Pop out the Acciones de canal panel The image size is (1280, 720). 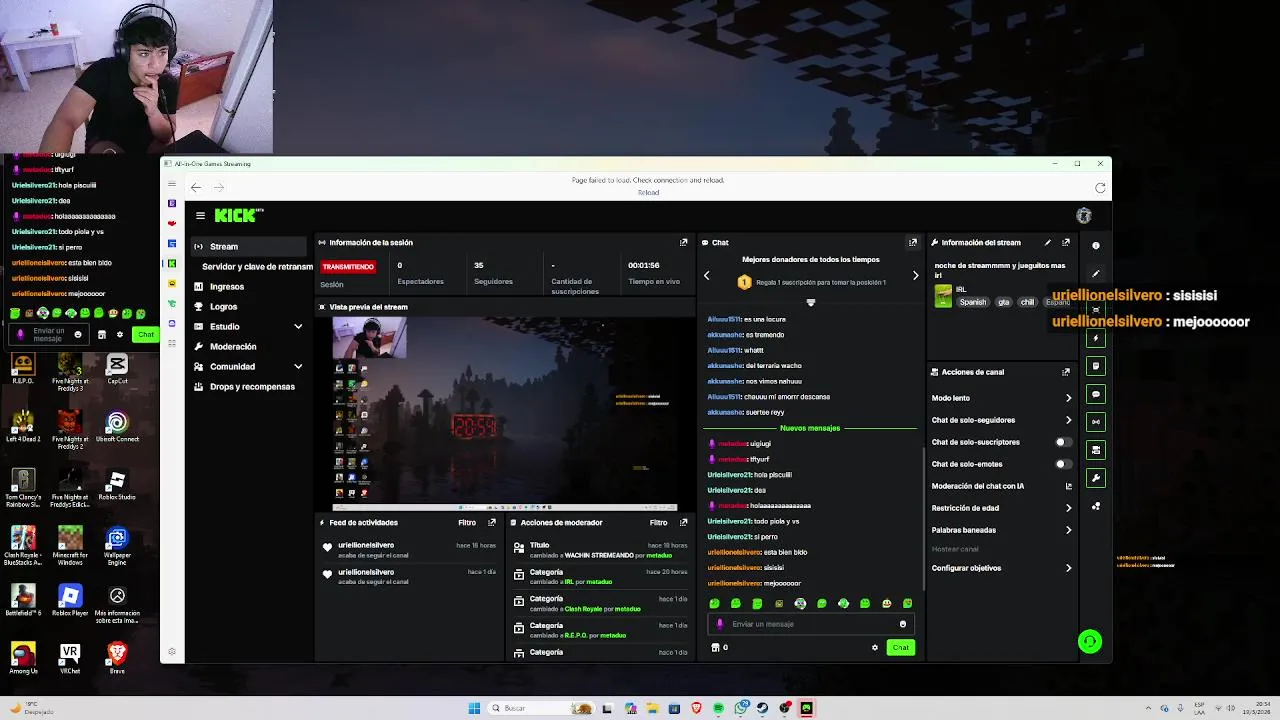tap(1066, 372)
